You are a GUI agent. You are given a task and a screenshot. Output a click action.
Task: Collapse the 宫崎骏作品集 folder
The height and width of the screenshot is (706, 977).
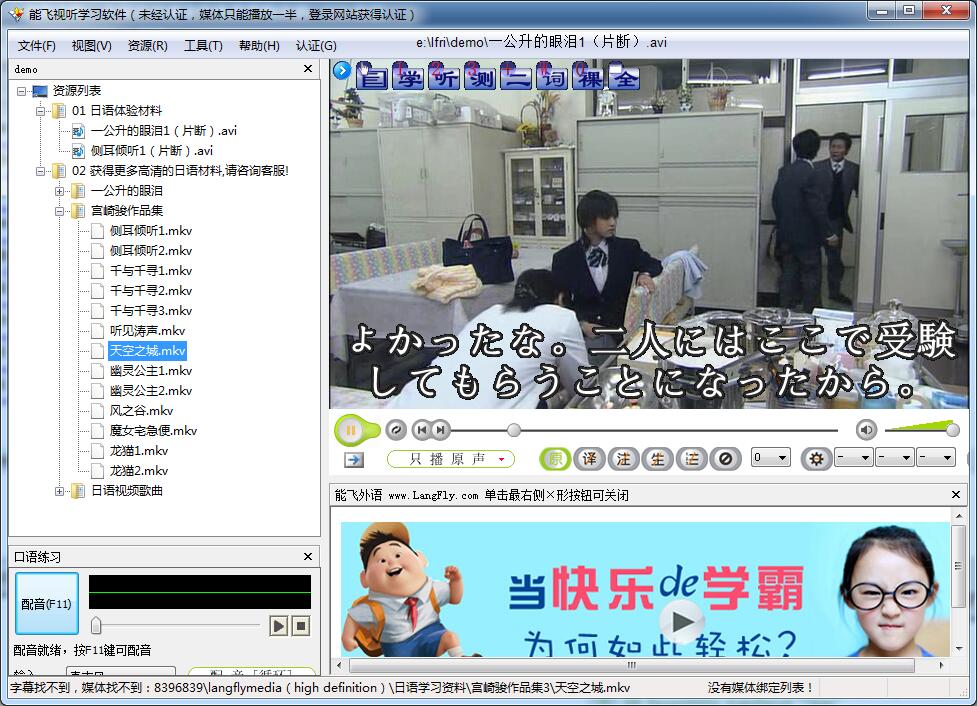pyautogui.click(x=61, y=210)
